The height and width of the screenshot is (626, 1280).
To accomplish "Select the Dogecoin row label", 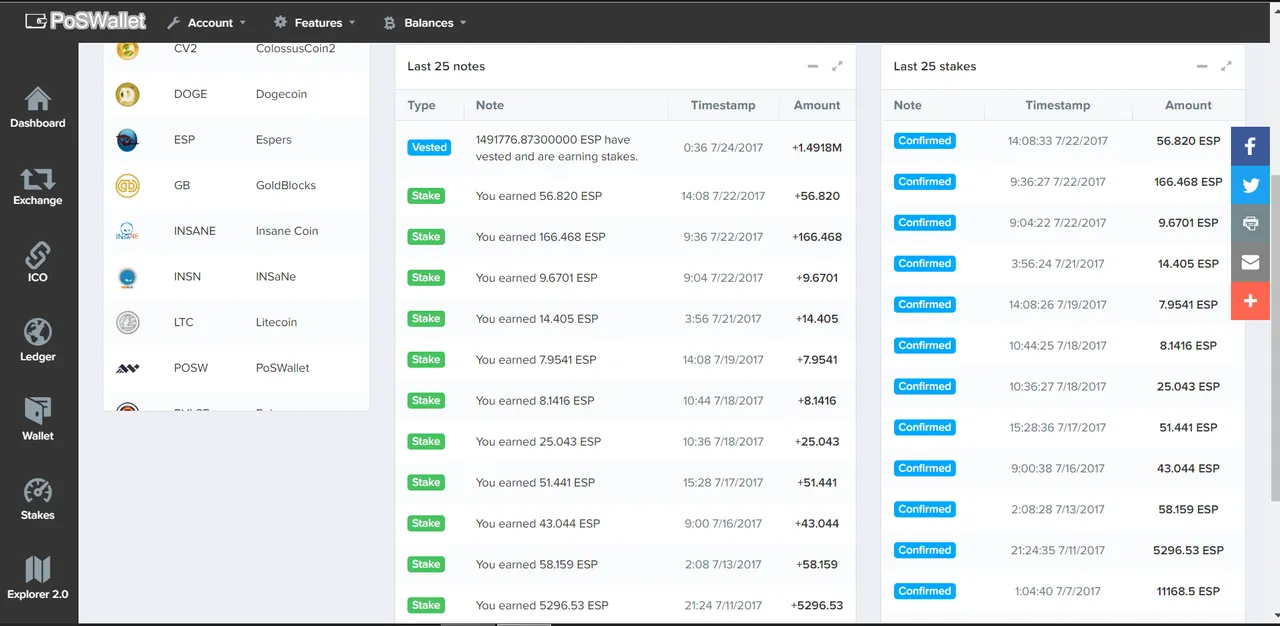I will point(281,94).
